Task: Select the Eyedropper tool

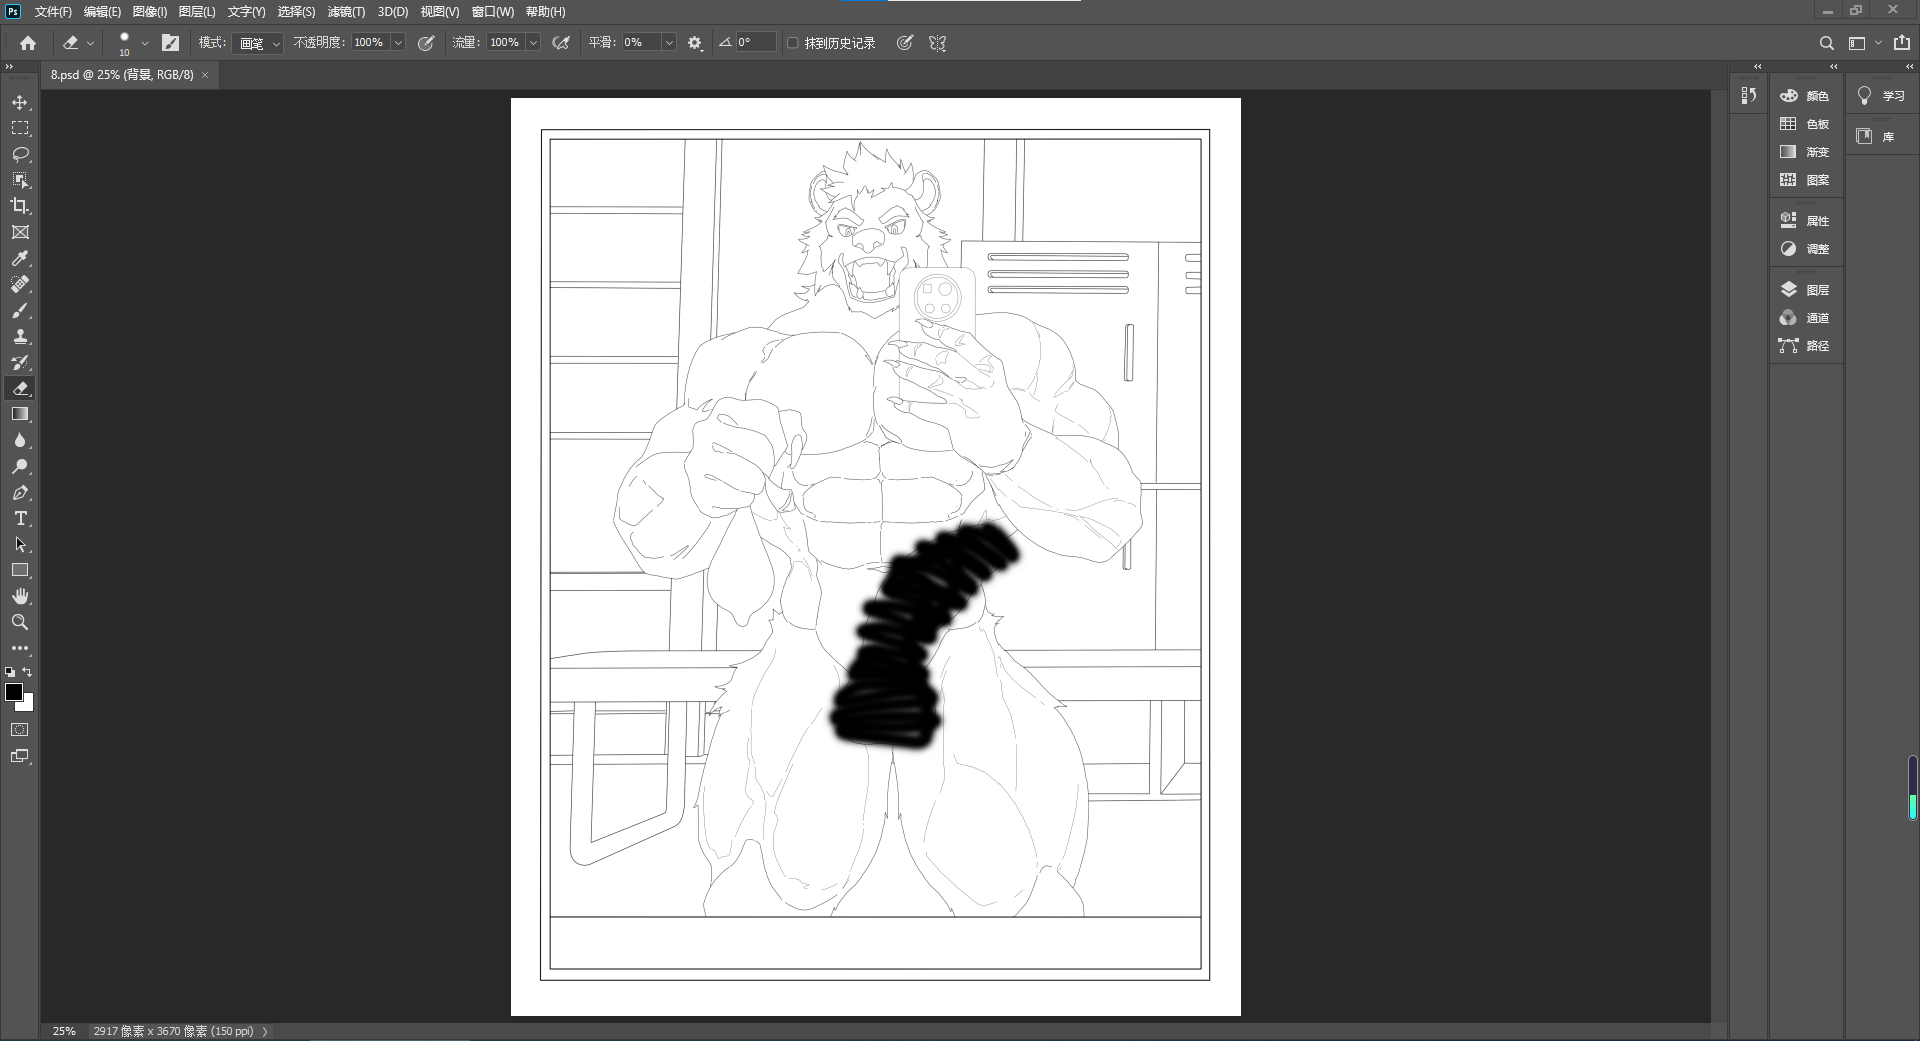Action: click(20, 258)
